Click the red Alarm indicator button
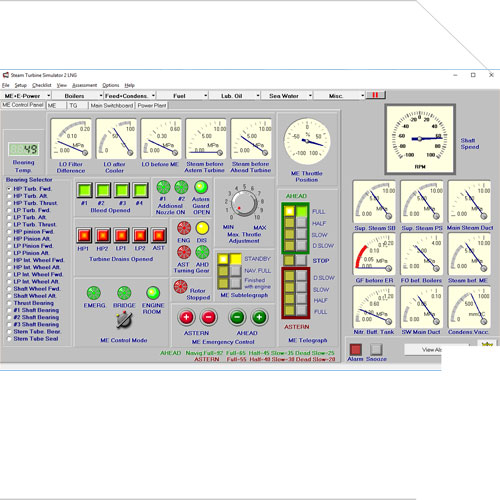 [x=355, y=349]
